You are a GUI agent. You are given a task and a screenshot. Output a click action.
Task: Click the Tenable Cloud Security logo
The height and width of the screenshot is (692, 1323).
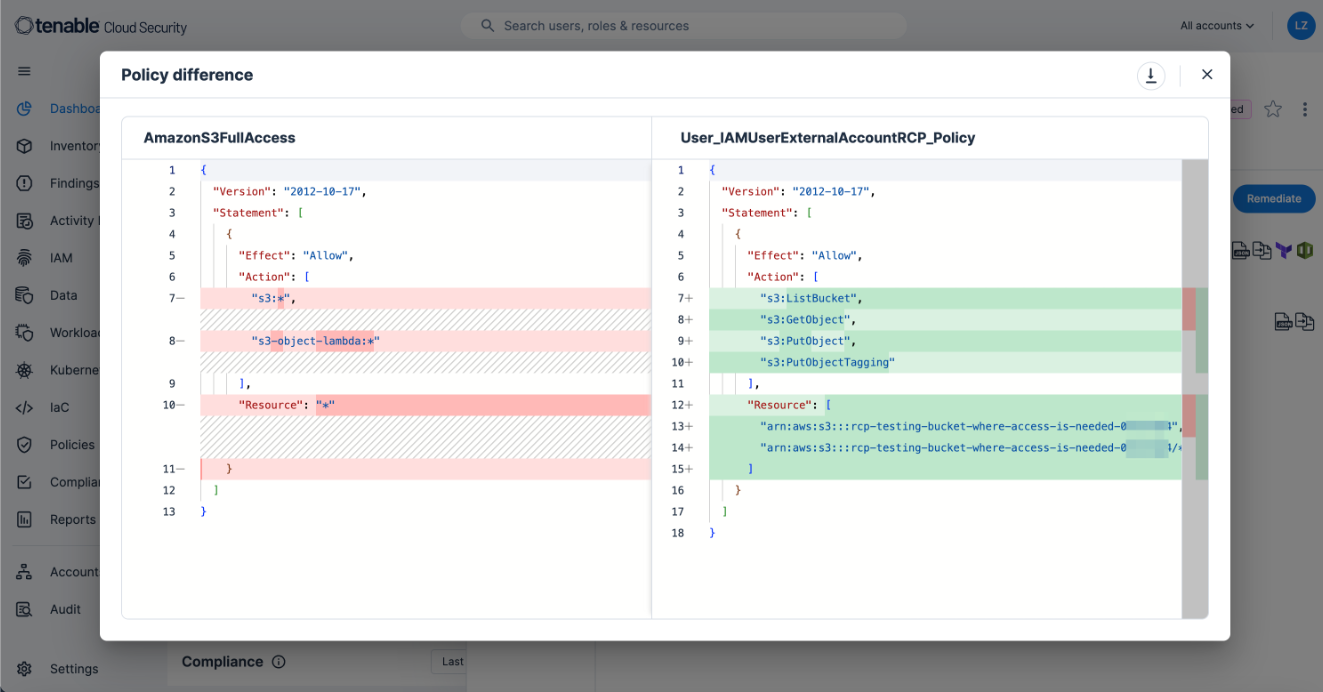point(101,26)
